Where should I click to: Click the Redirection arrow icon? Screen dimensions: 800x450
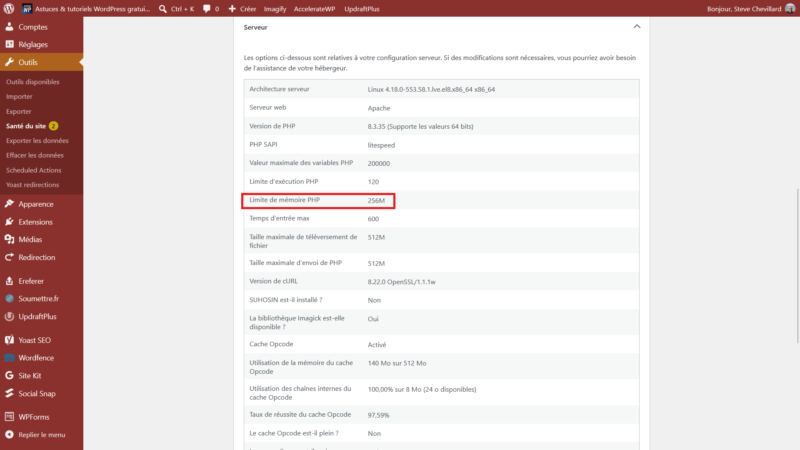(x=9, y=257)
